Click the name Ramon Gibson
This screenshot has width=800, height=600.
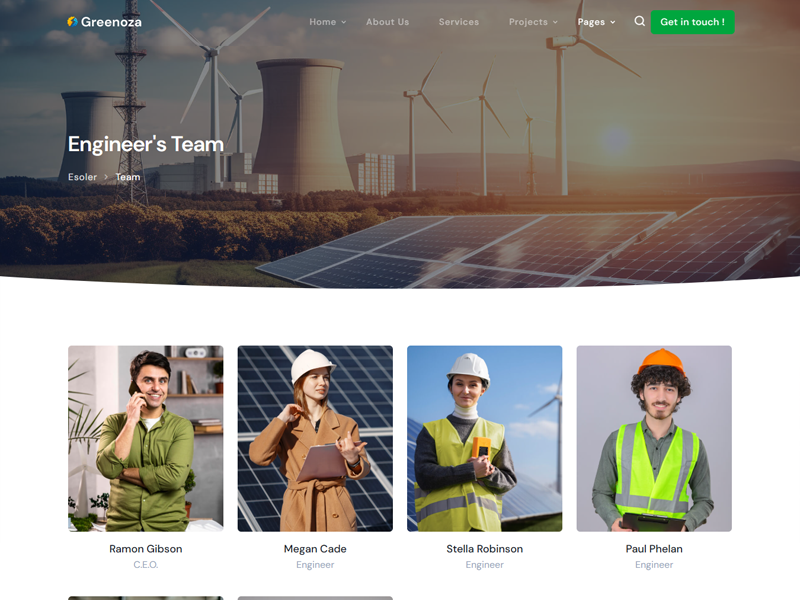coord(146,549)
